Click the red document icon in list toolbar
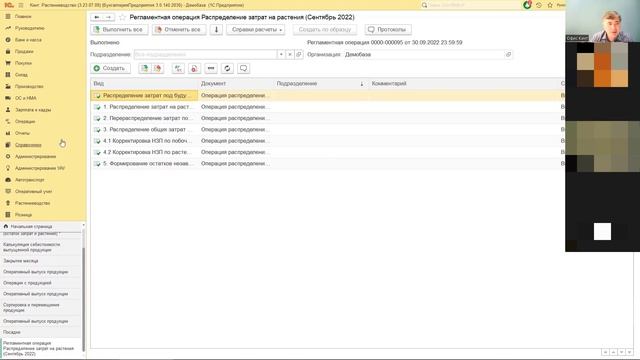Image resolution: width=640 pixels, height=360 pixels. pos(194,69)
